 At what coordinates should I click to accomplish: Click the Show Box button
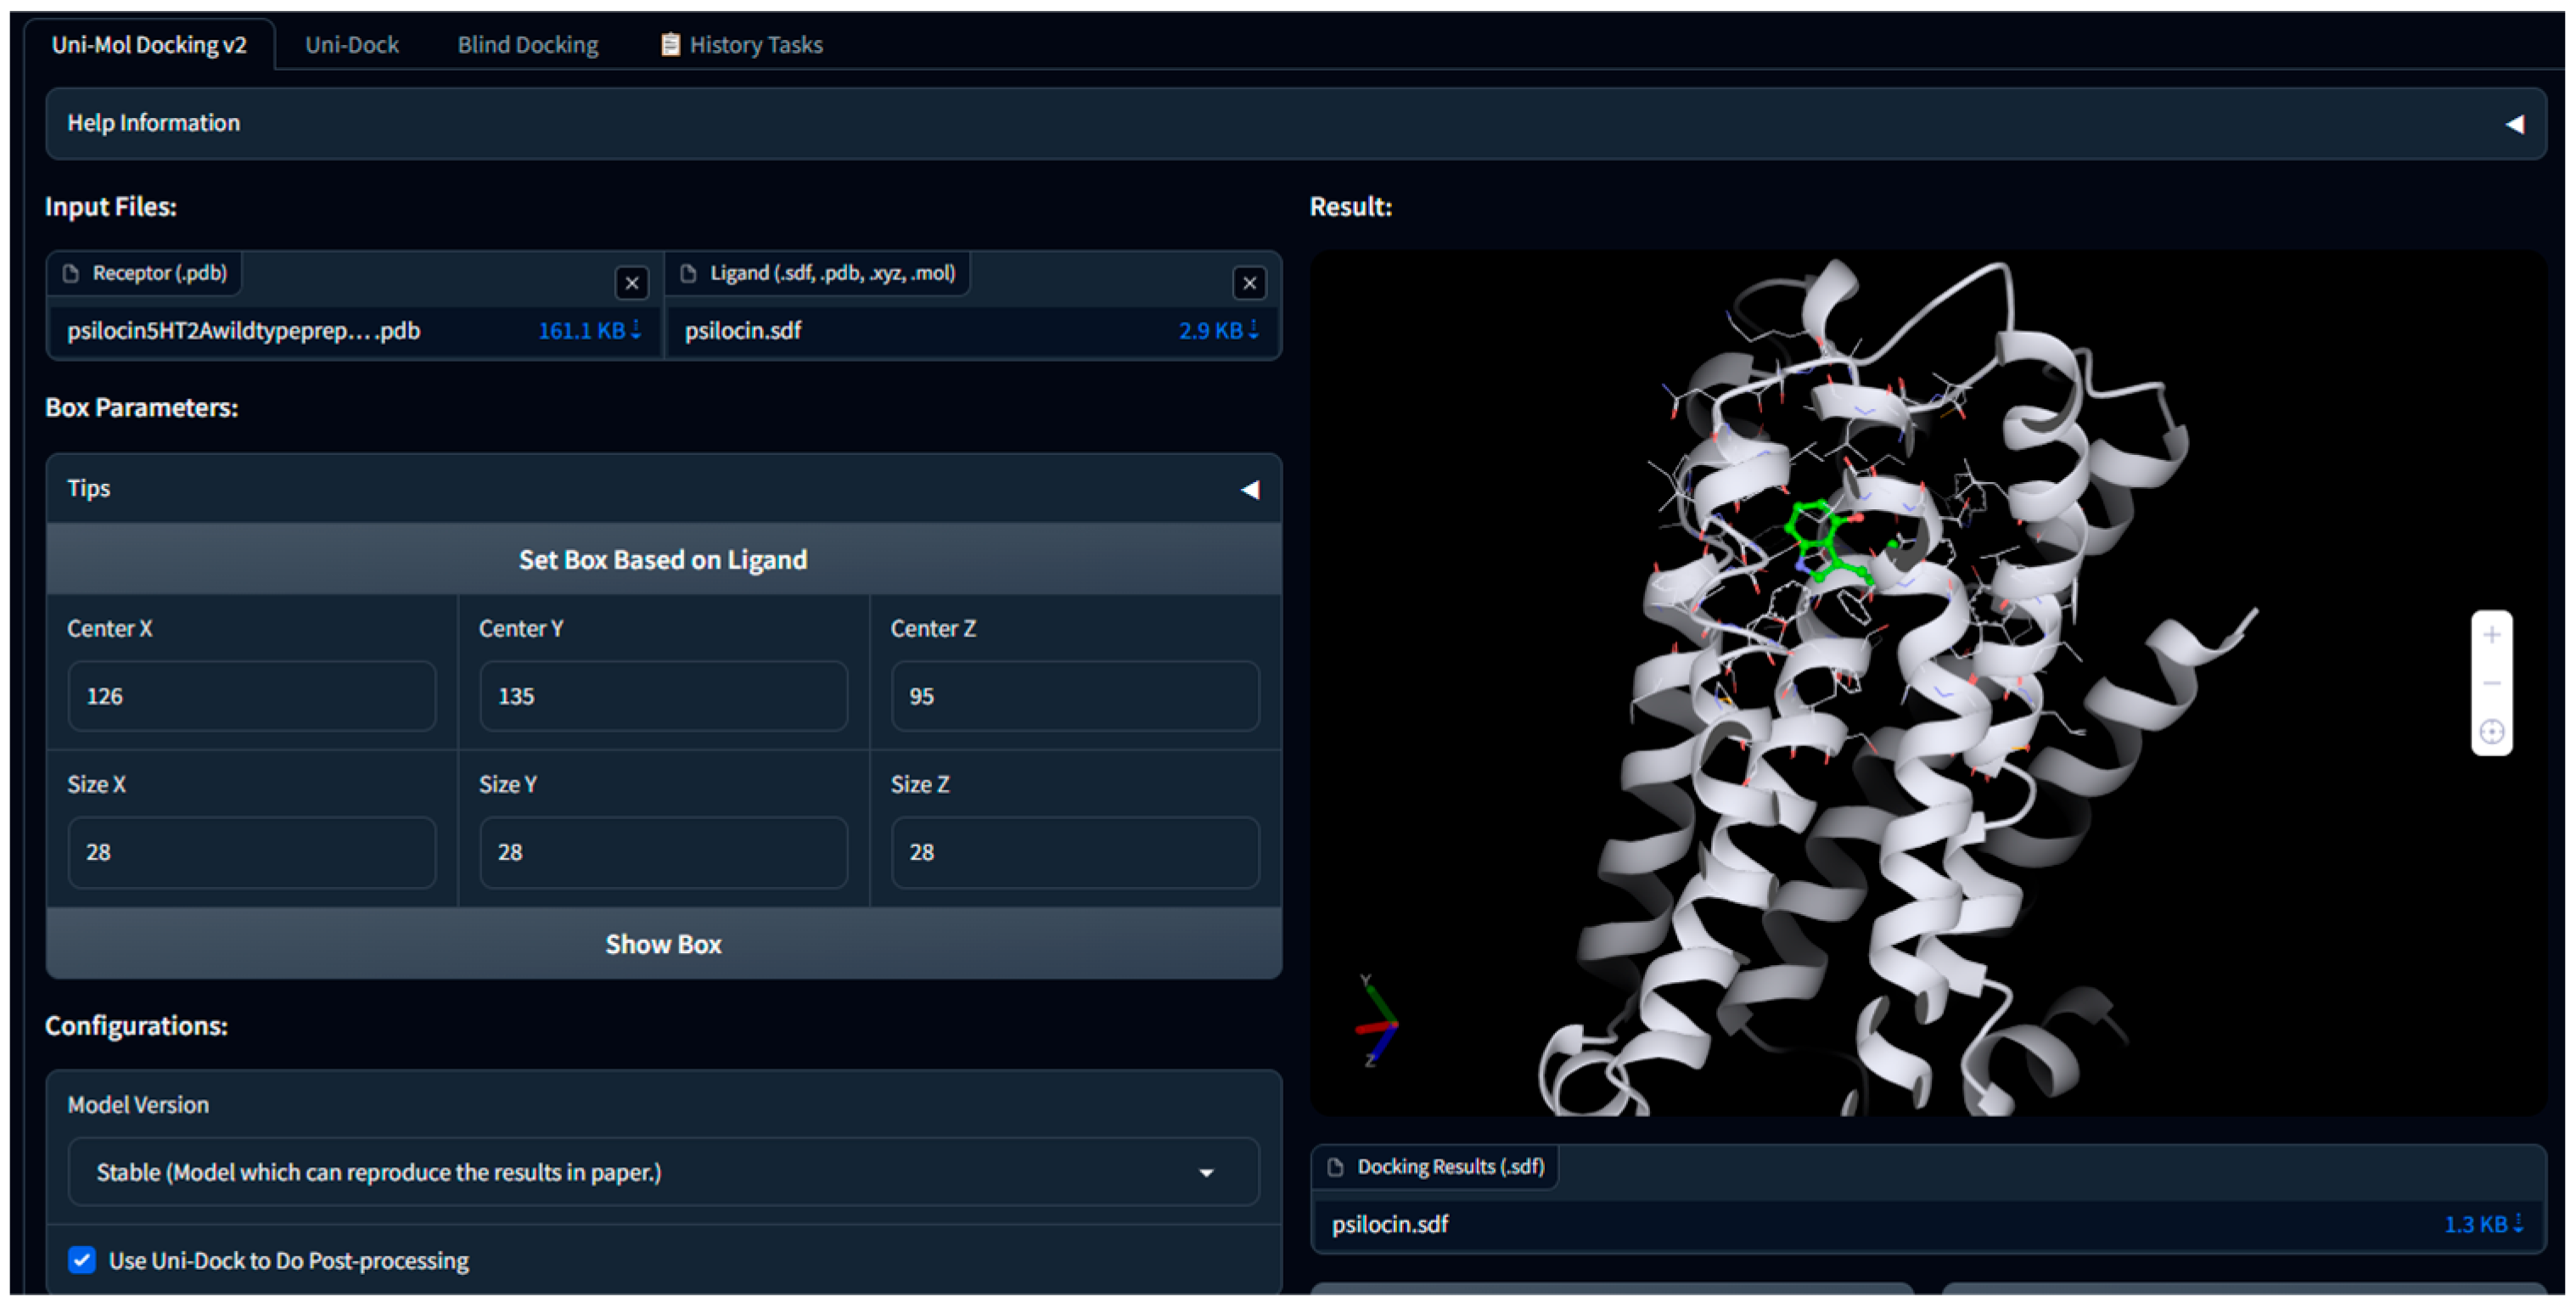point(663,945)
